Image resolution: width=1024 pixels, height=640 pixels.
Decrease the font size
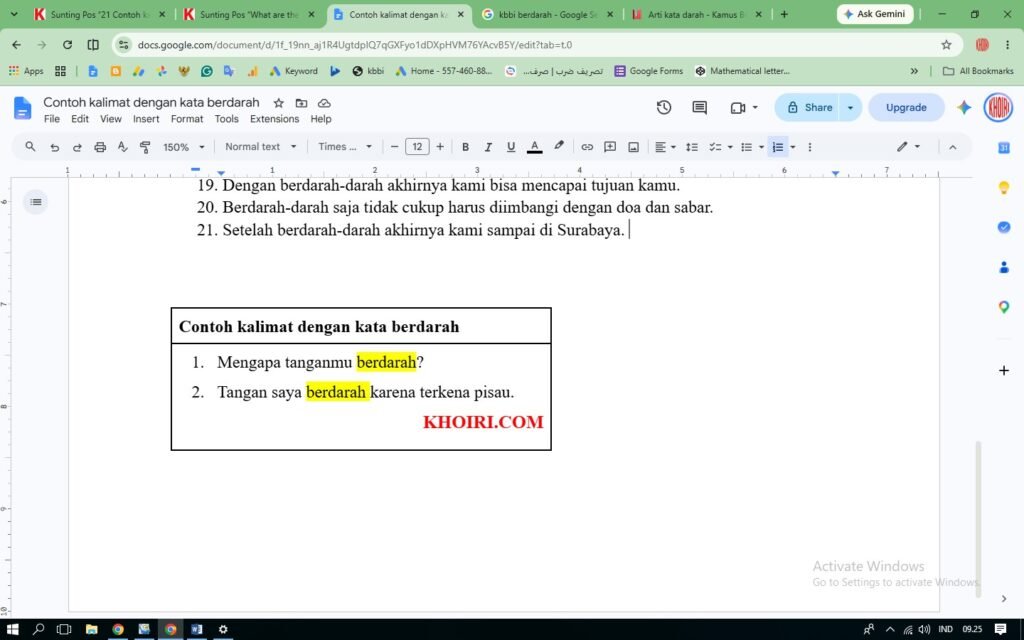pos(394,147)
